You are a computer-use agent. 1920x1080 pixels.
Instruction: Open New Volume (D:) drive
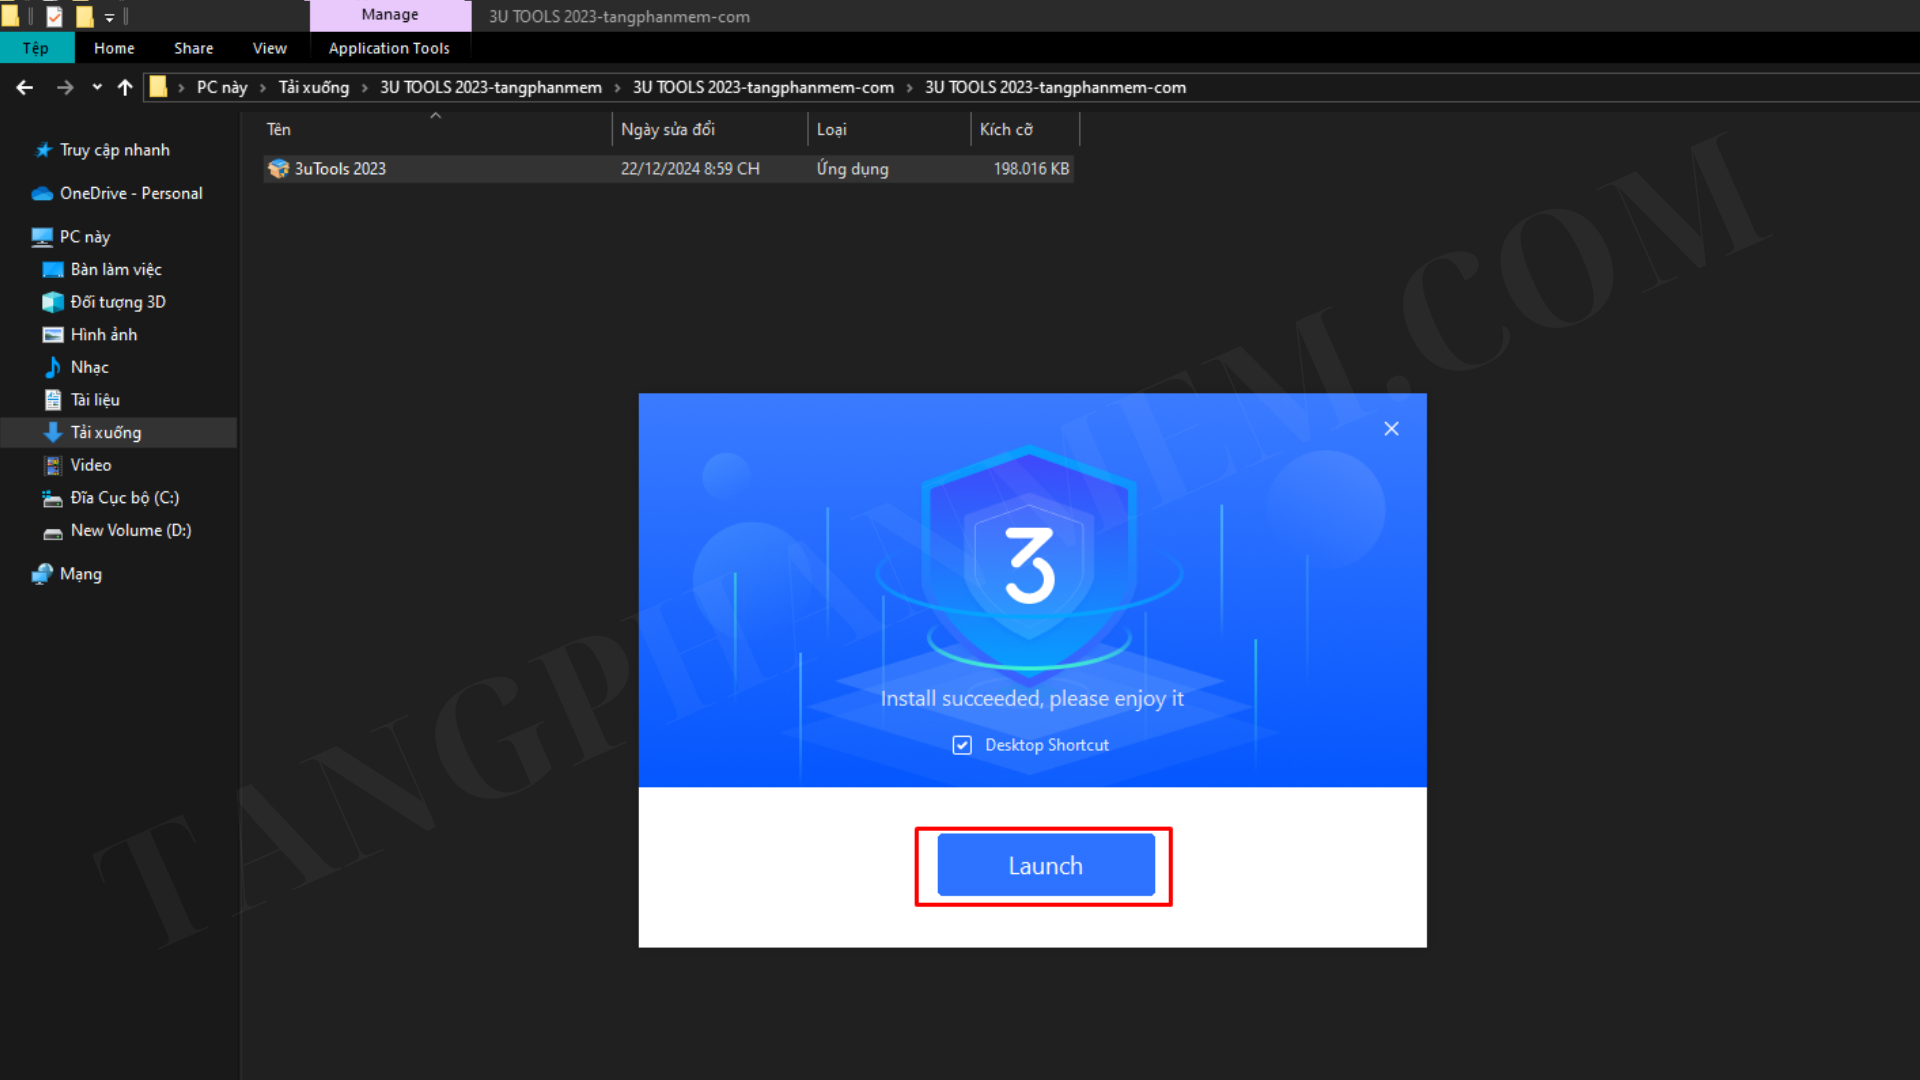(130, 531)
